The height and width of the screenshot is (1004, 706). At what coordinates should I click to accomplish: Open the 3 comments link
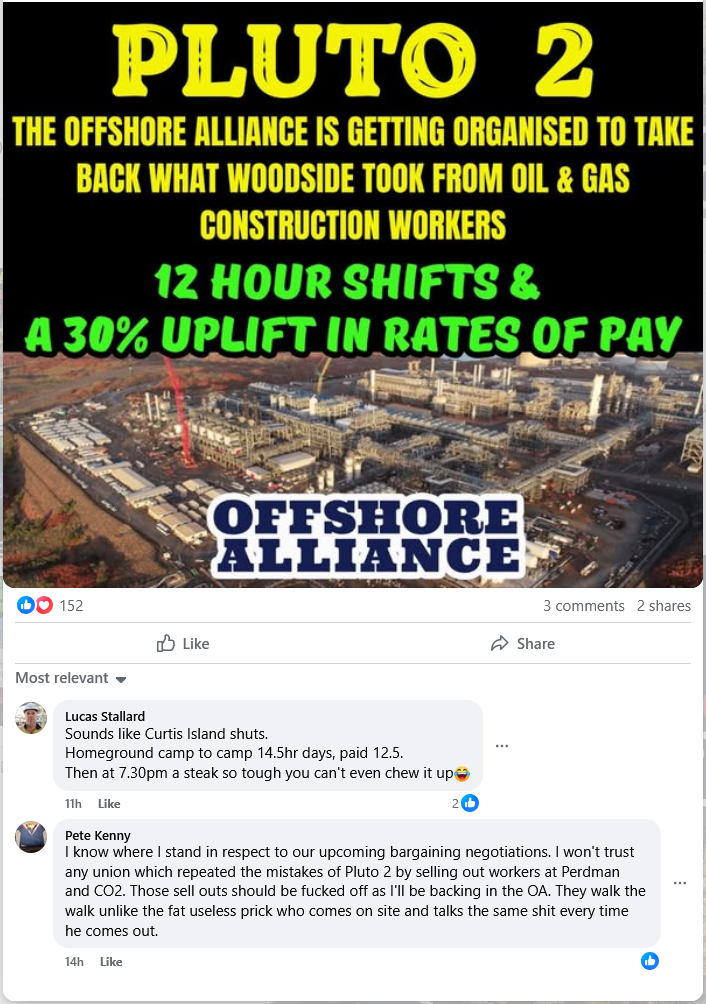tap(584, 605)
